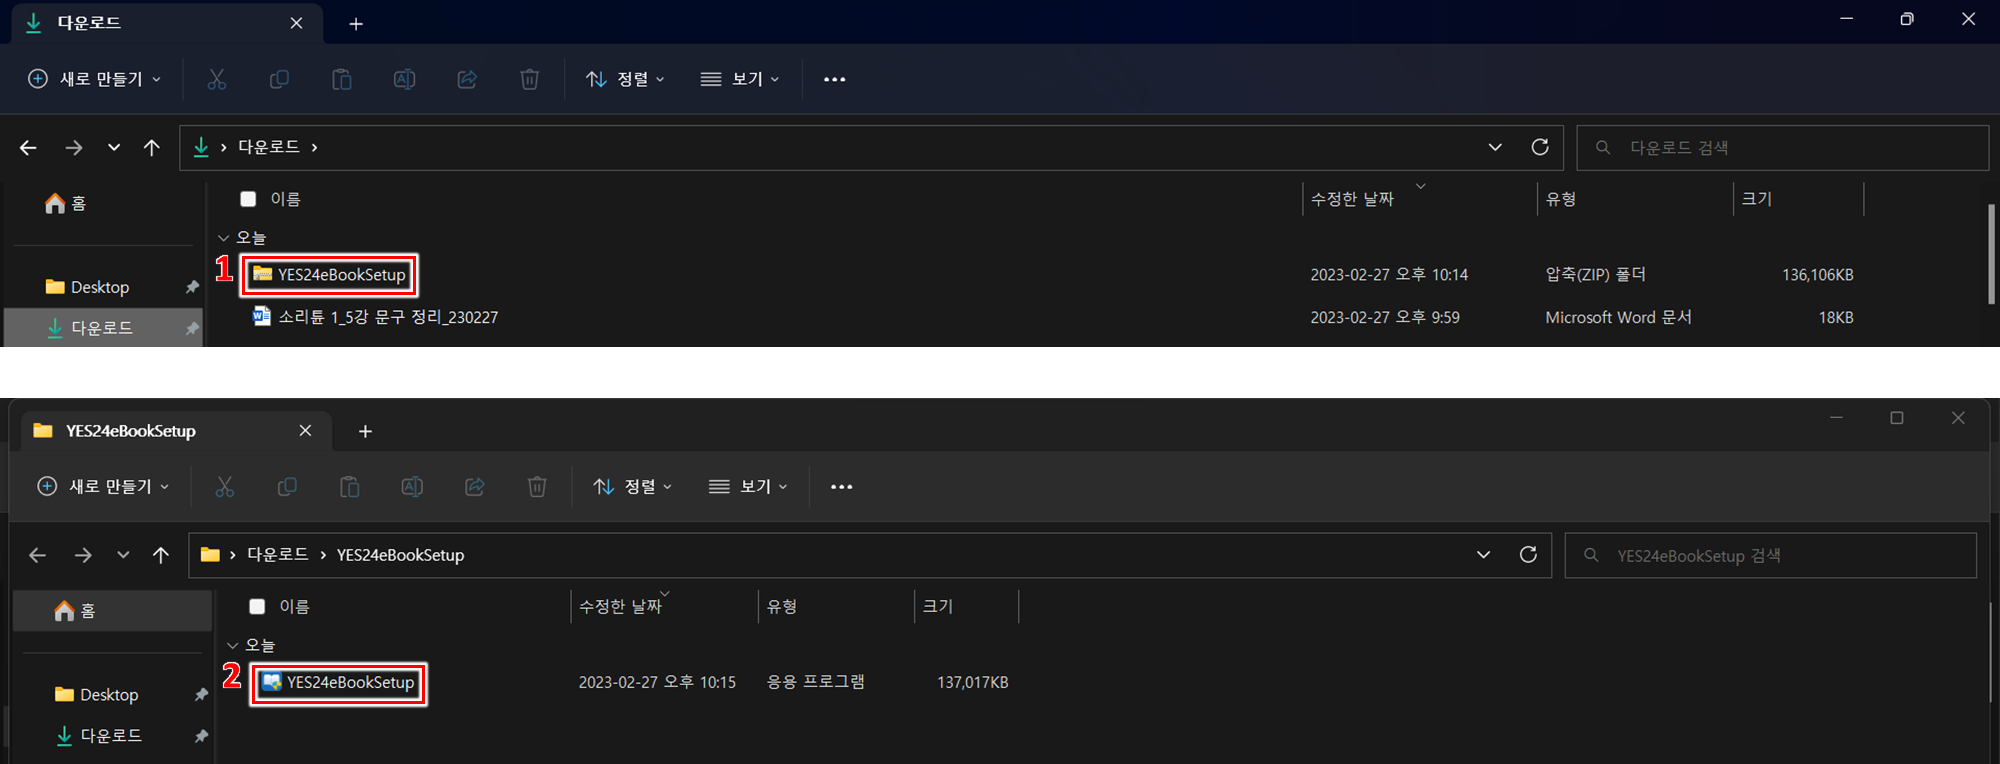Viewport: 2000px width, 764px height.
Task: Click 홈 in the 다운로드 window sidebar
Action: pyautogui.click(x=66, y=203)
